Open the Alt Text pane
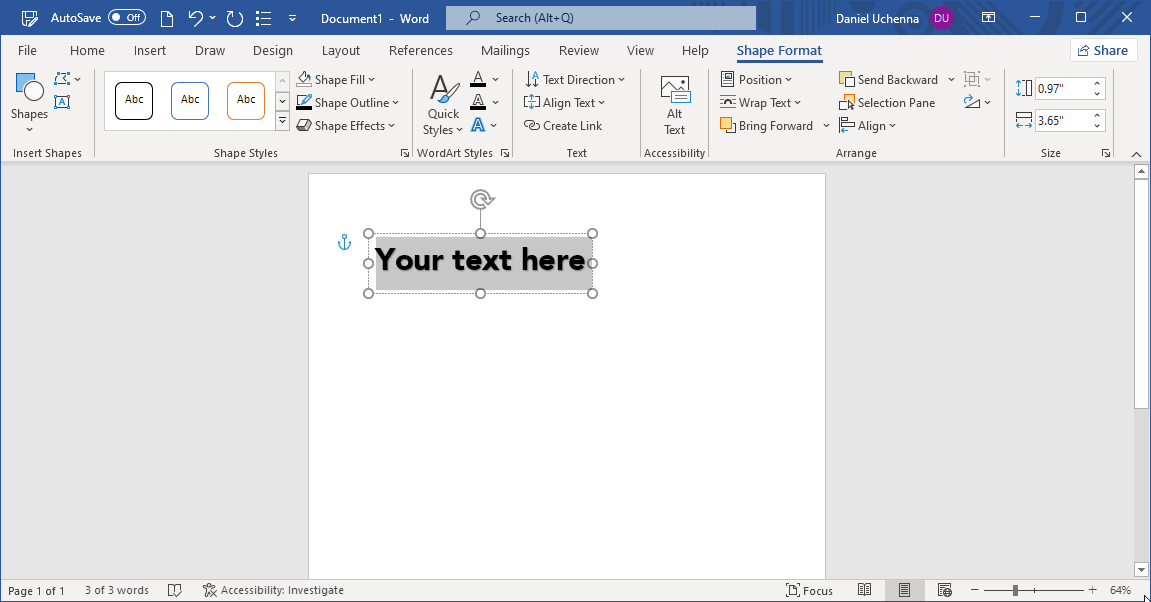The width and height of the screenshot is (1151, 602). tap(675, 106)
